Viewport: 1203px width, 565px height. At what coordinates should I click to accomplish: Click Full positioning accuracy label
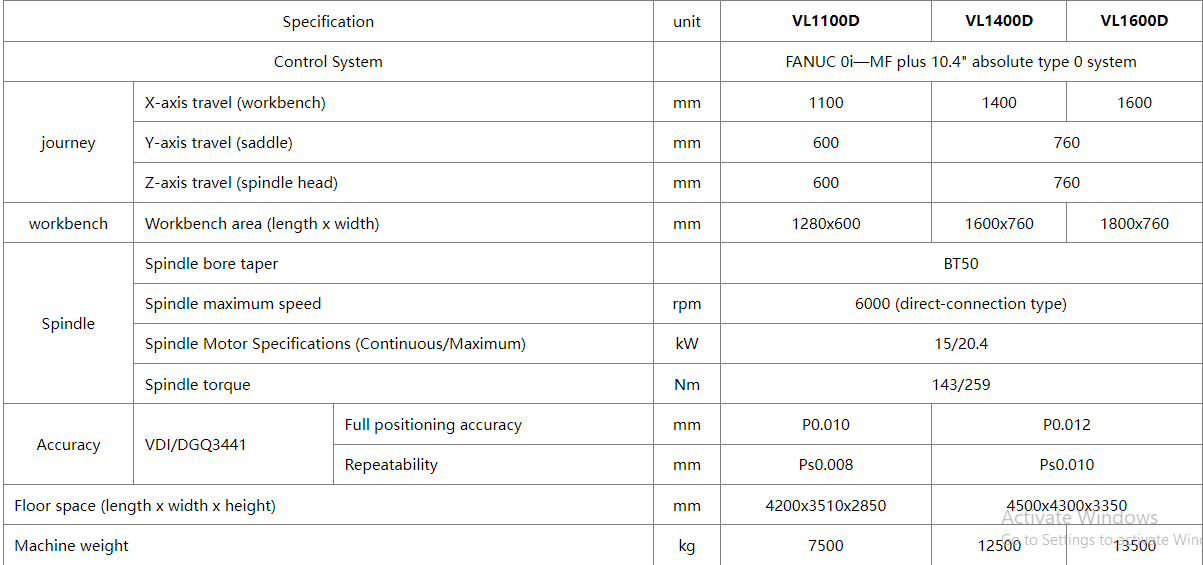(x=433, y=425)
